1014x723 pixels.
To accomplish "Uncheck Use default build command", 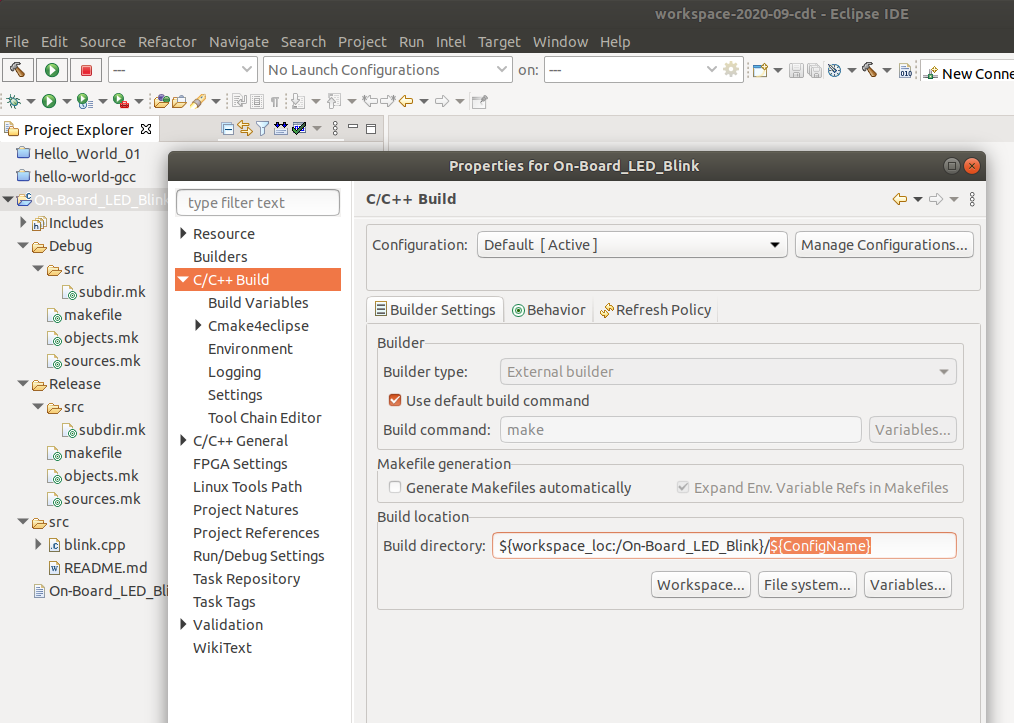I will click(x=395, y=401).
